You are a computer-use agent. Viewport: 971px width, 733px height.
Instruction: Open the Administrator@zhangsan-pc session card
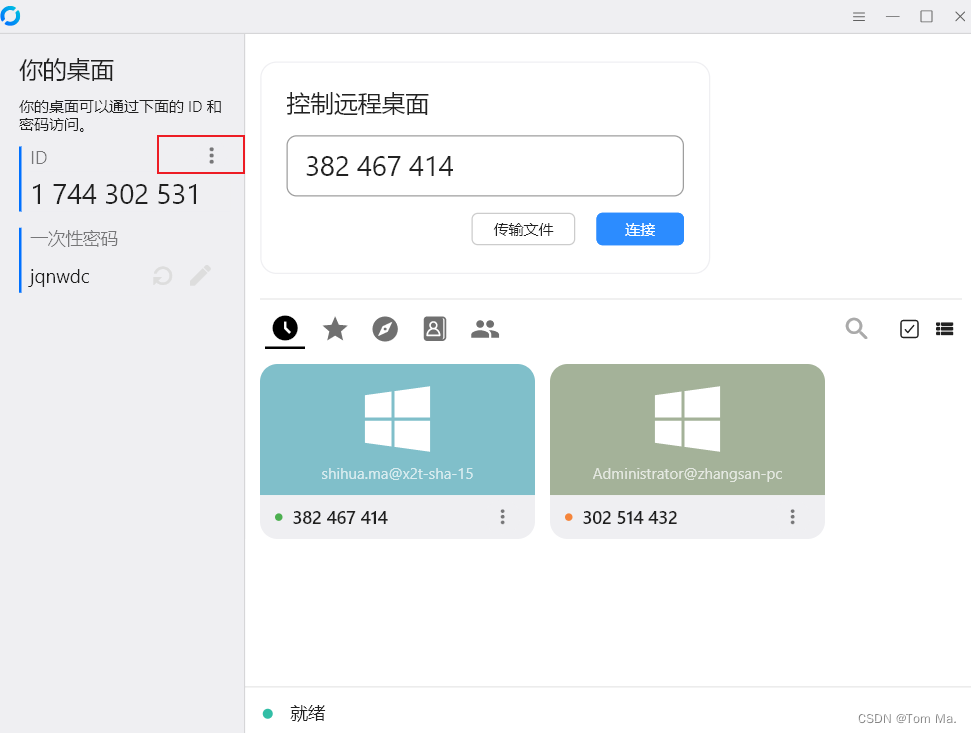coord(687,429)
